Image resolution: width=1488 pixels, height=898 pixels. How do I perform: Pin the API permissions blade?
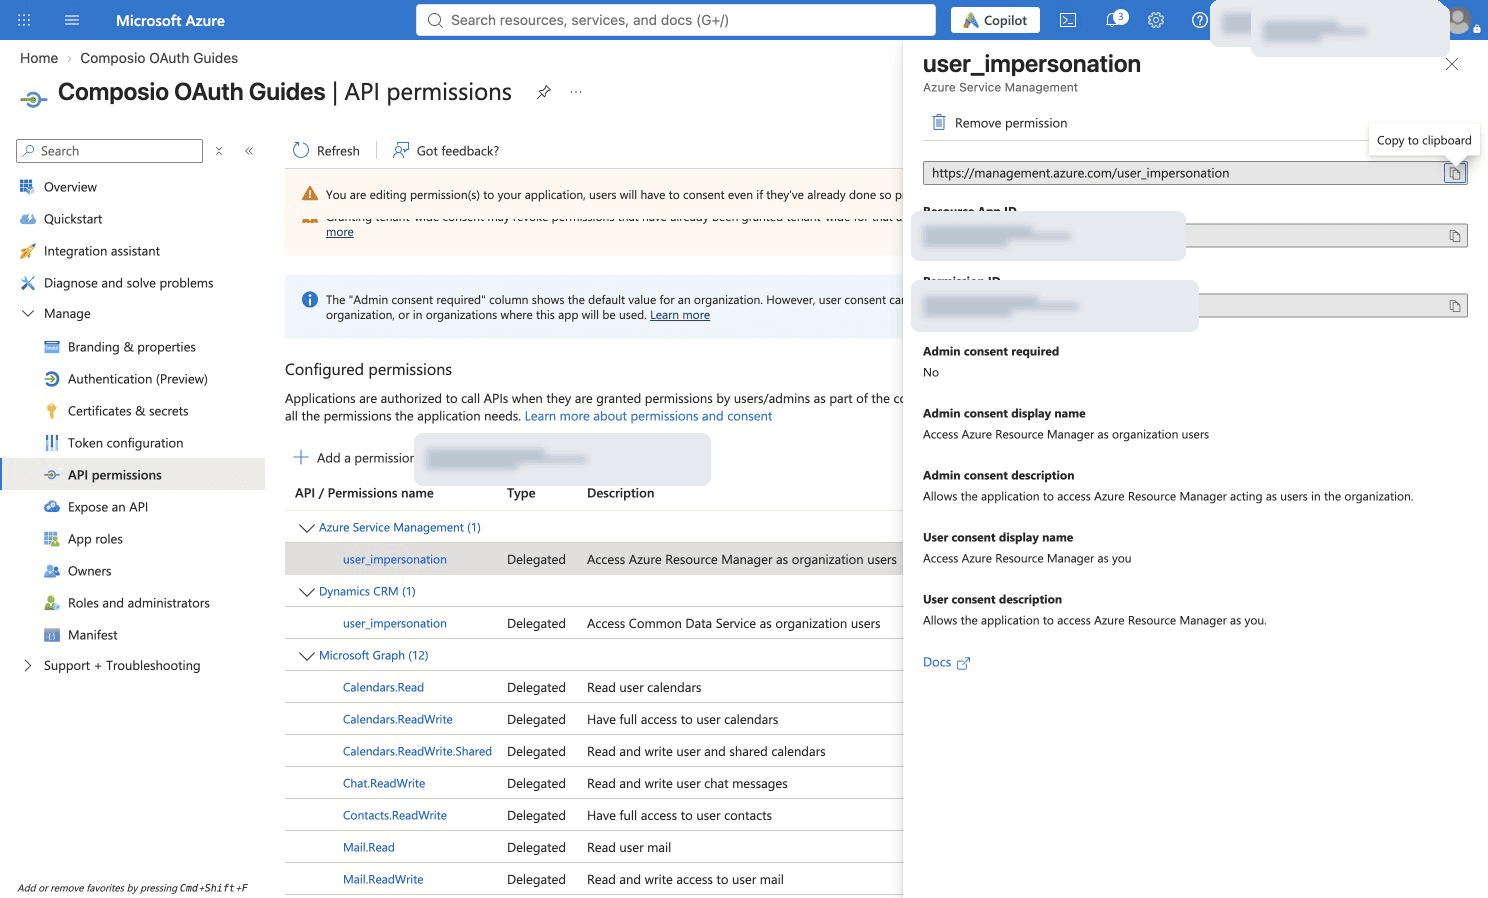click(x=543, y=92)
